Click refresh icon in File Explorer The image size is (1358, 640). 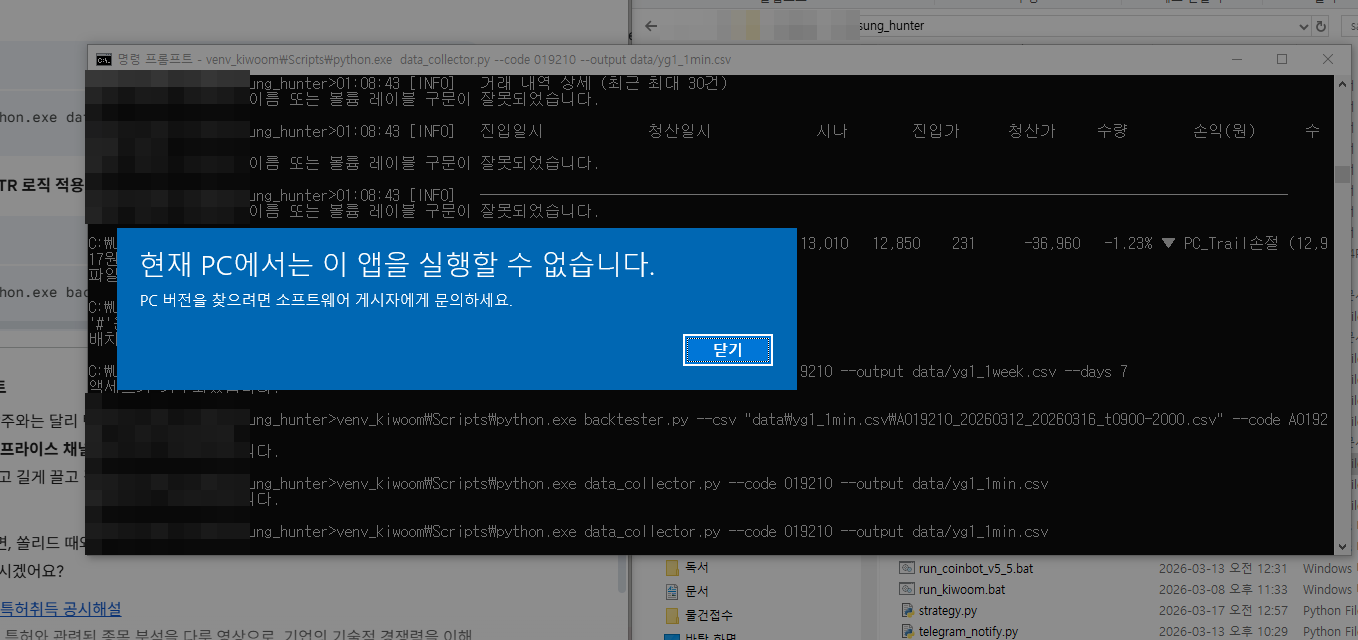tap(1321, 27)
